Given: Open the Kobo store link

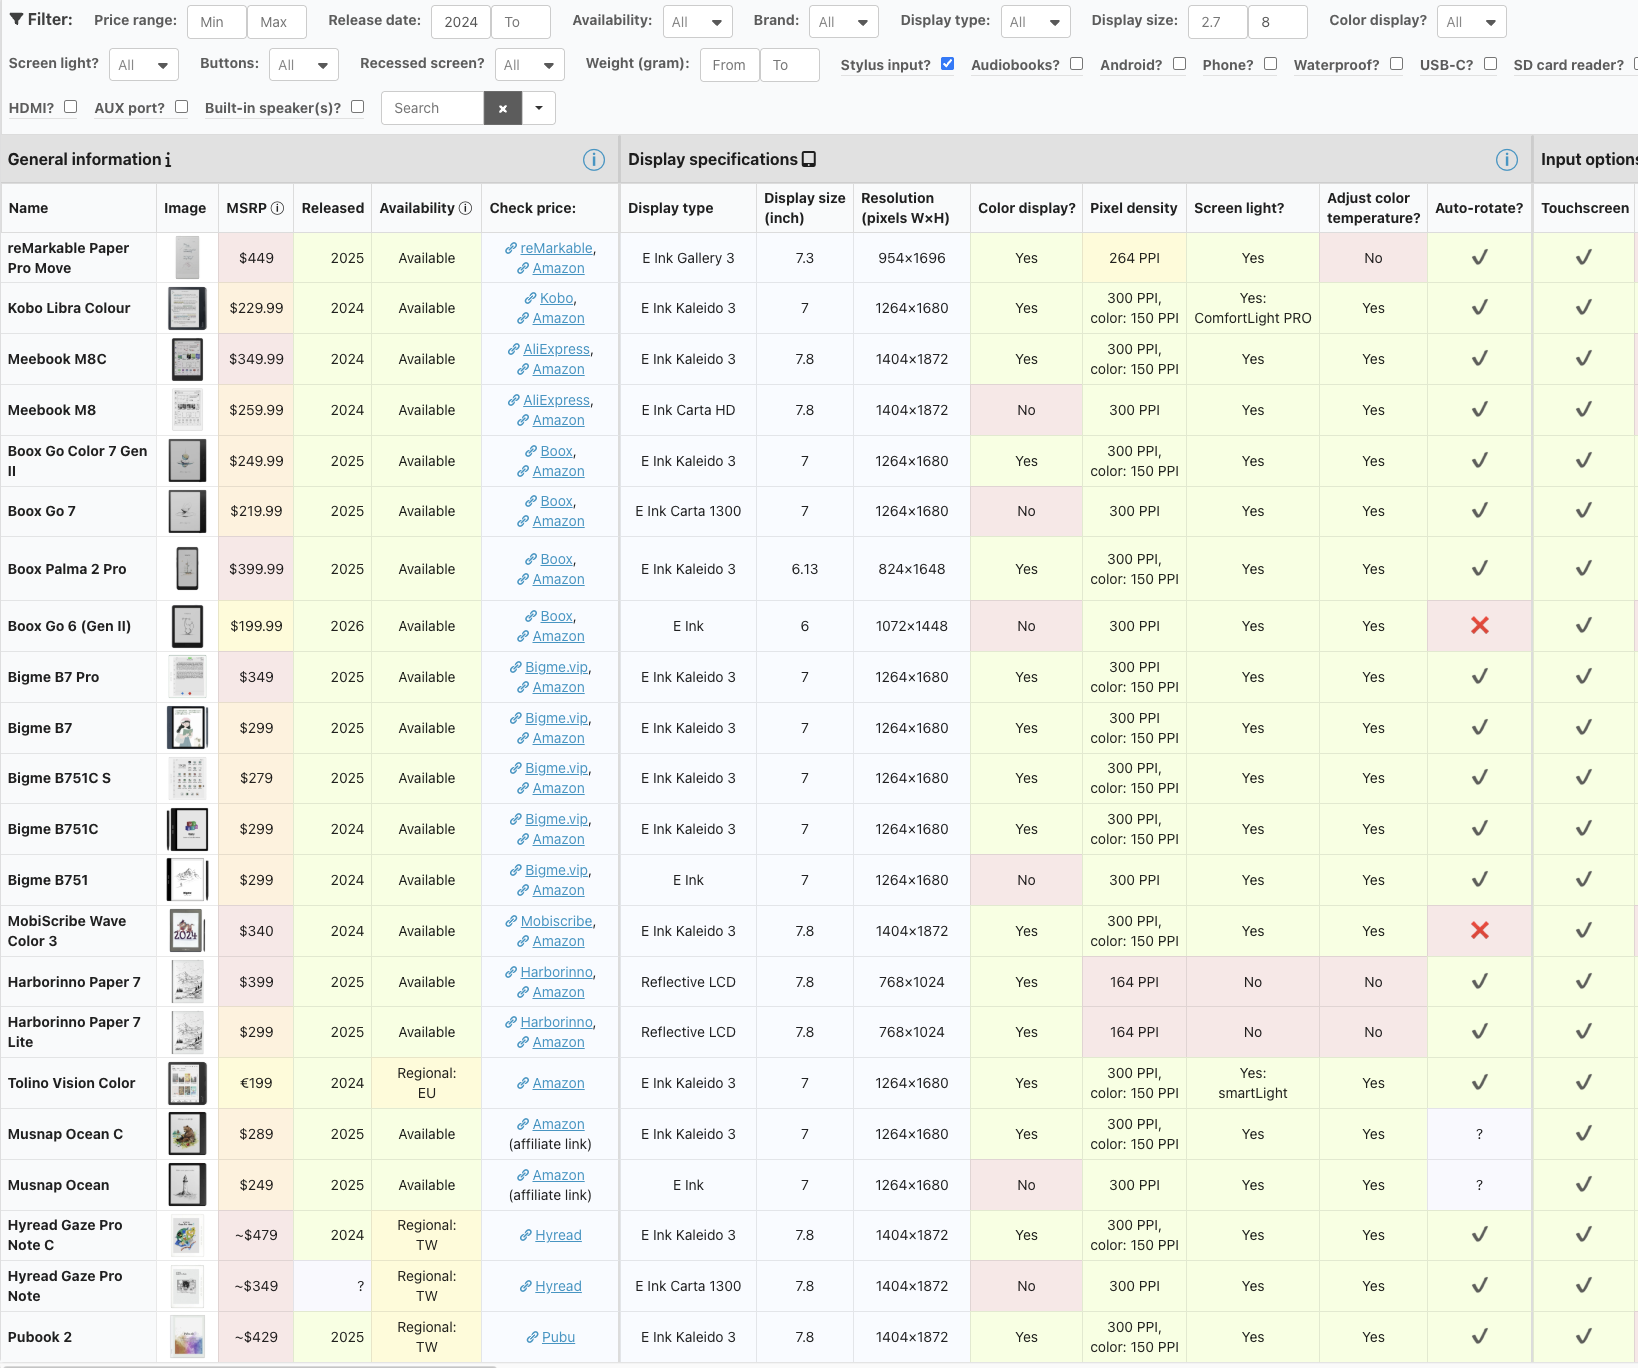Looking at the screenshot, I should [x=557, y=298].
